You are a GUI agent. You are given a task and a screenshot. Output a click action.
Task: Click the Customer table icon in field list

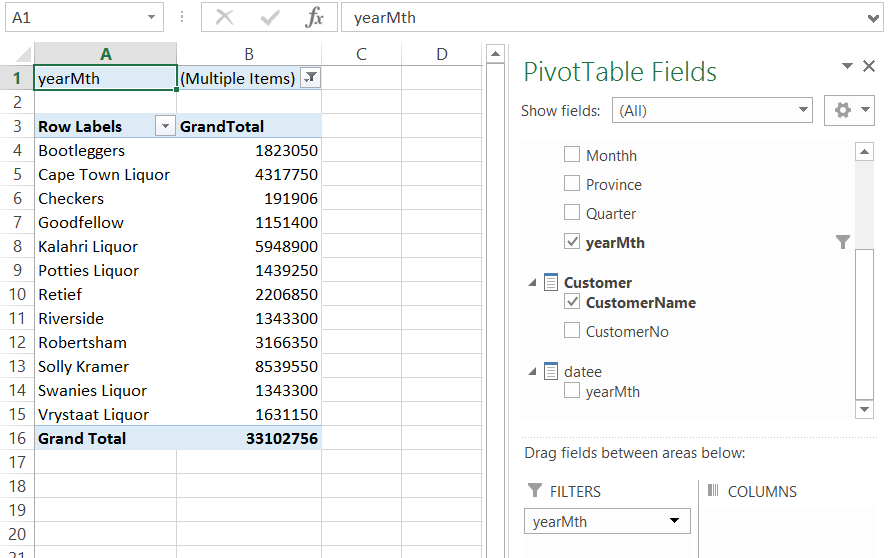tap(550, 283)
